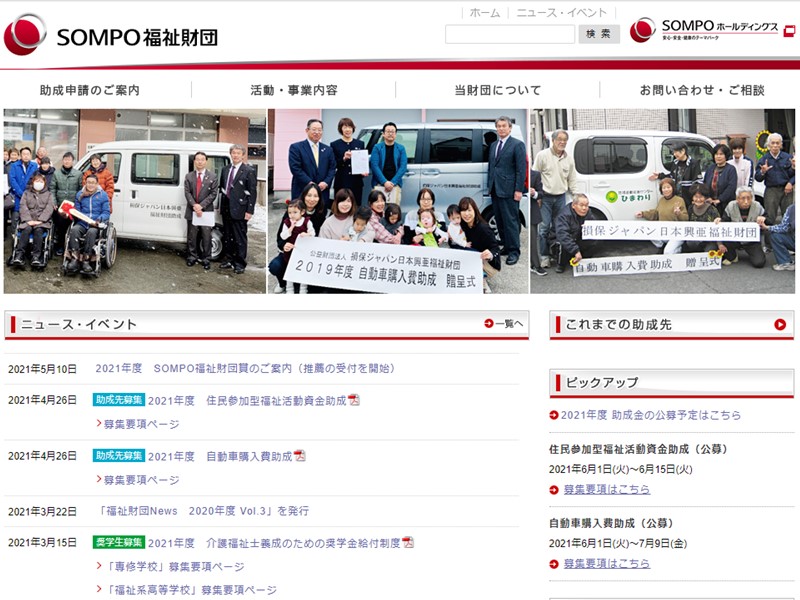
Task: Go to the ホーム link at the top
Action: click(x=485, y=13)
